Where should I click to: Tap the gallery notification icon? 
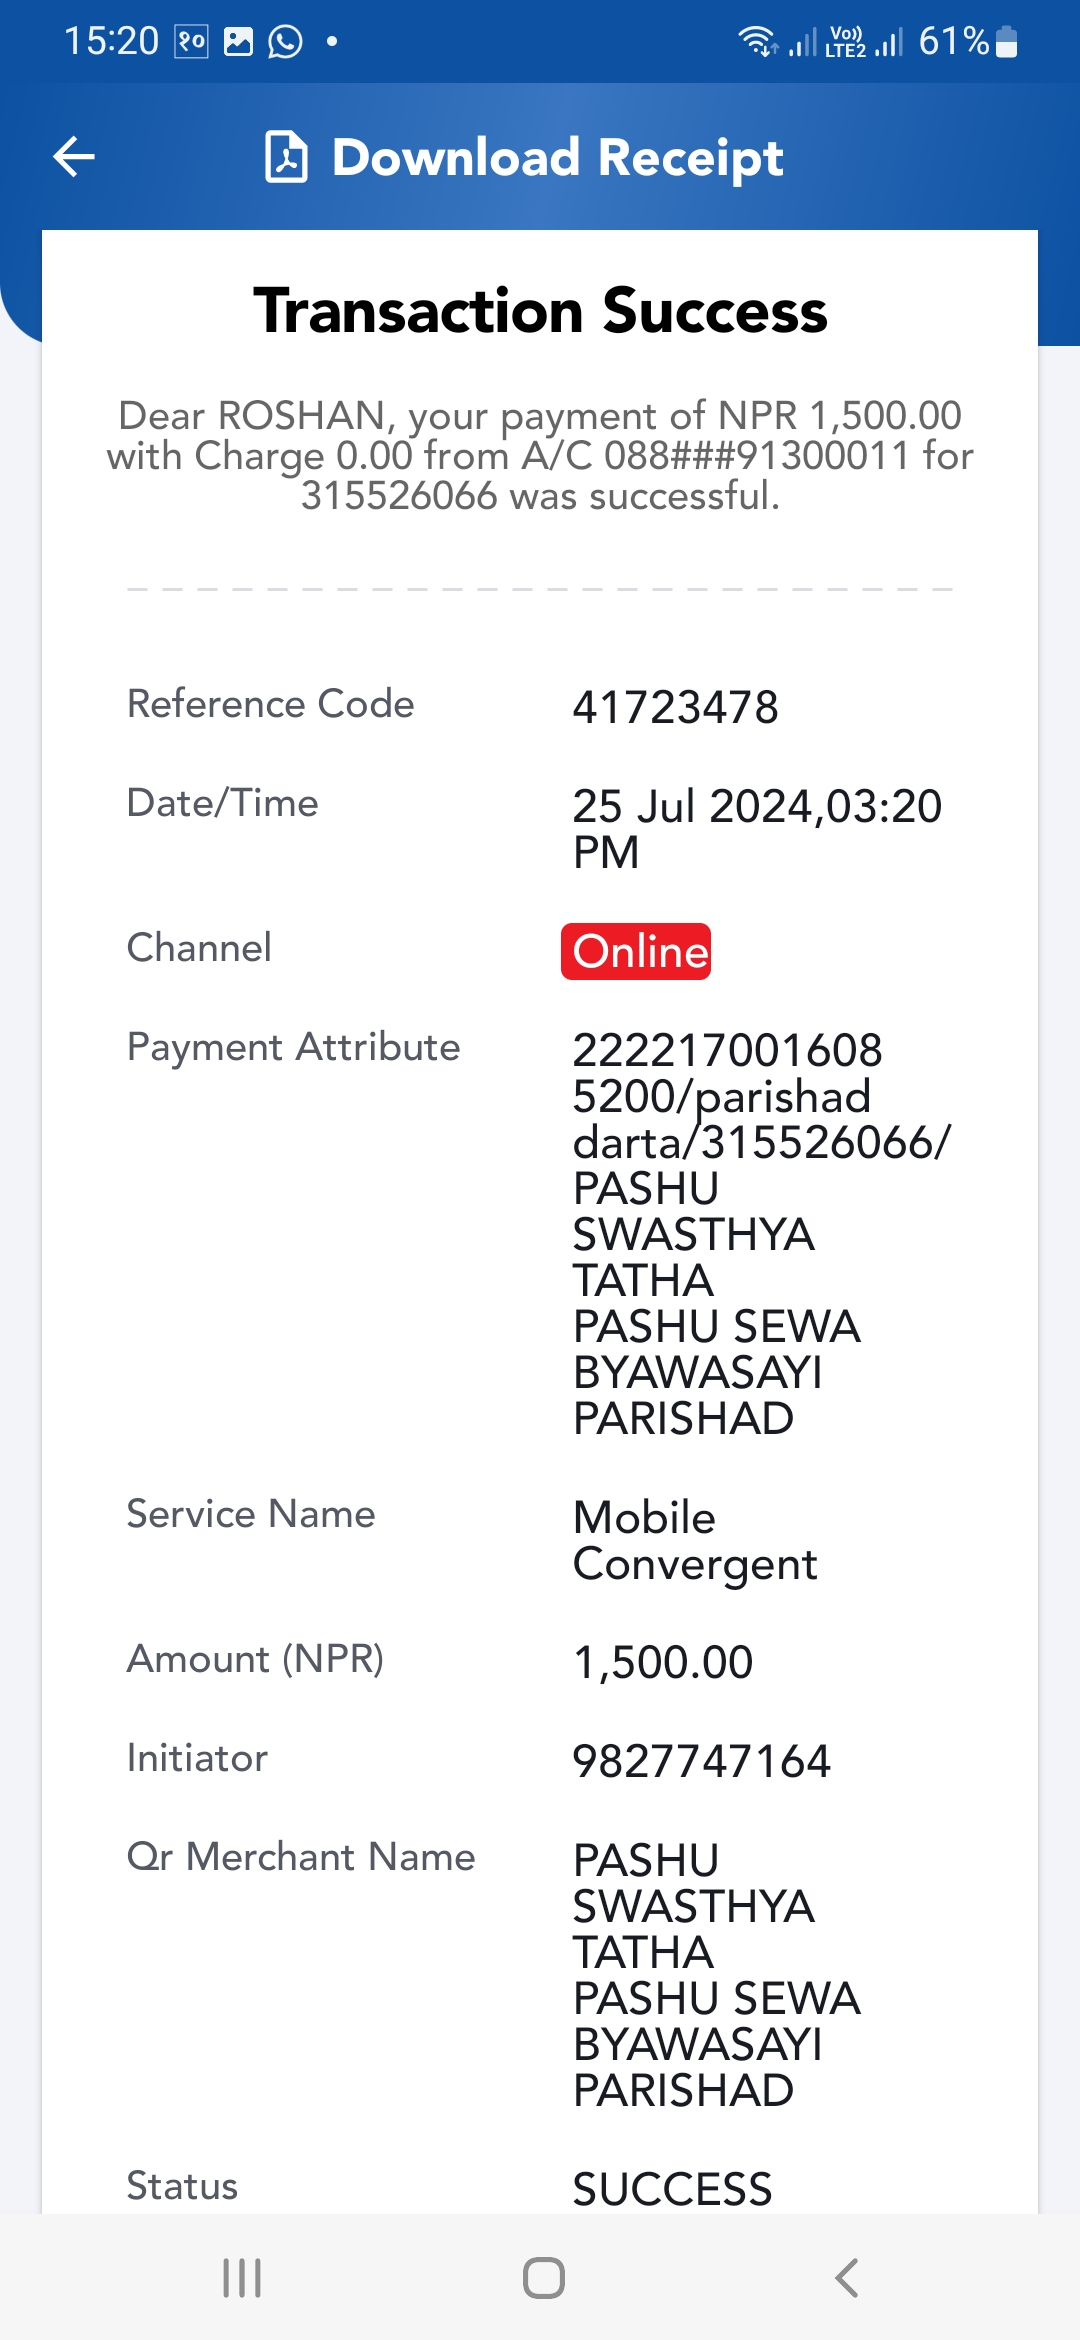point(238,42)
